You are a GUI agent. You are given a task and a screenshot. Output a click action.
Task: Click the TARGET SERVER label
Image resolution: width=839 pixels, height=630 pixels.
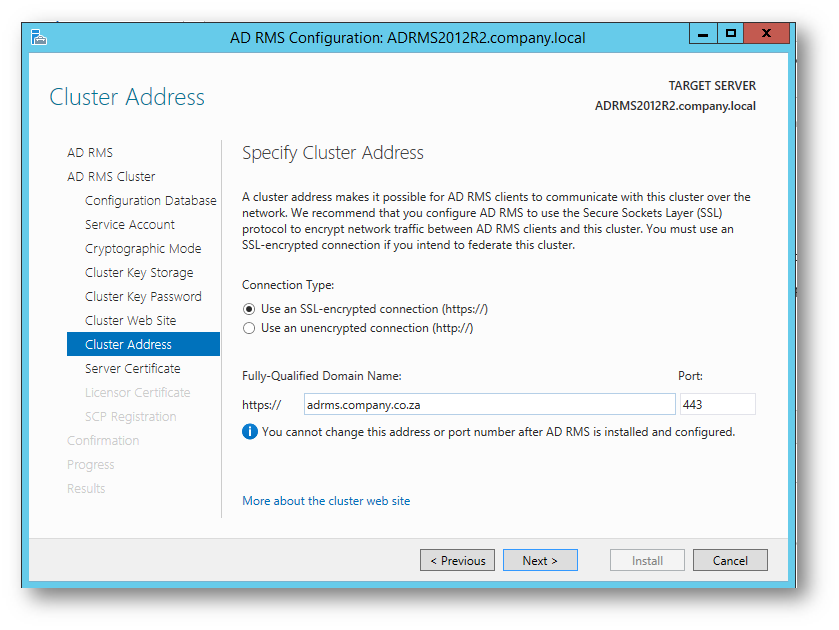pyautogui.click(x=712, y=86)
